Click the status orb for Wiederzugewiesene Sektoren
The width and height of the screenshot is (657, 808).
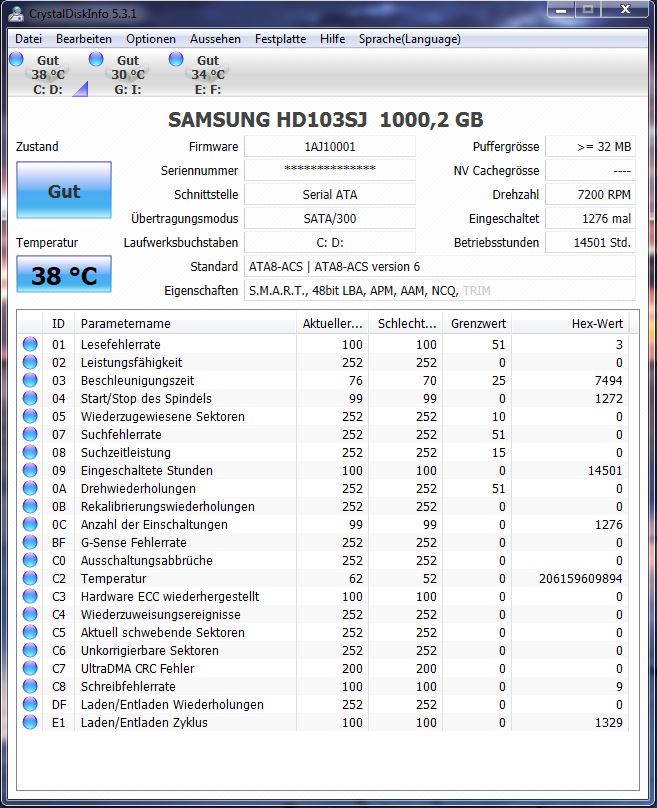30,416
